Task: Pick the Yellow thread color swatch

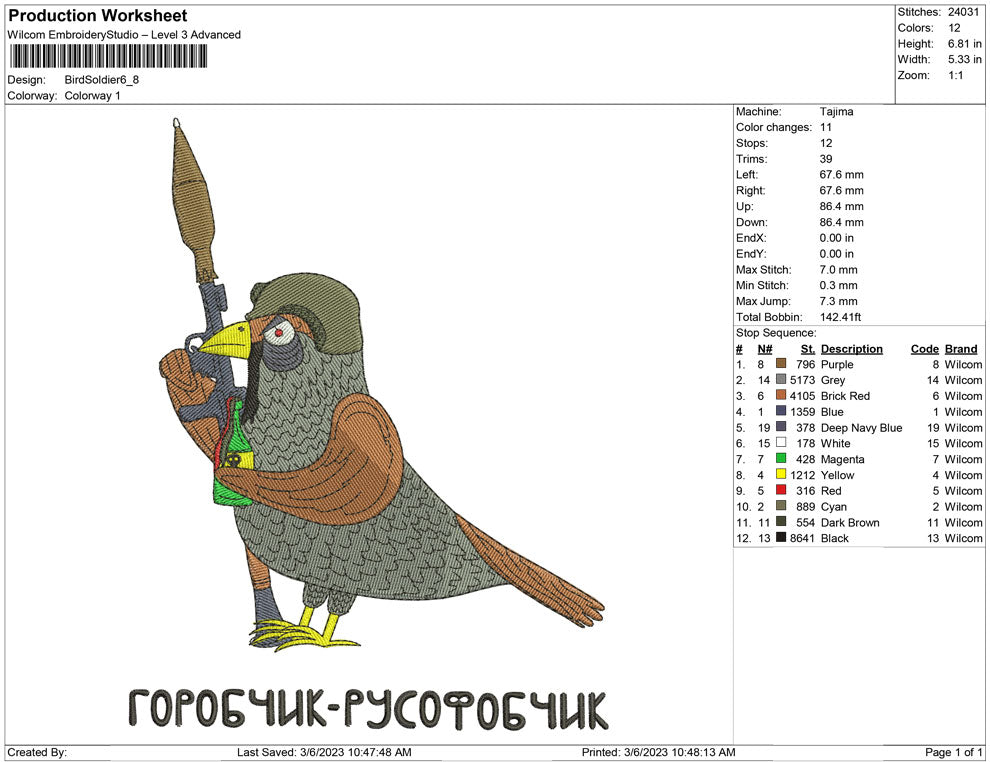Action: coord(781,475)
